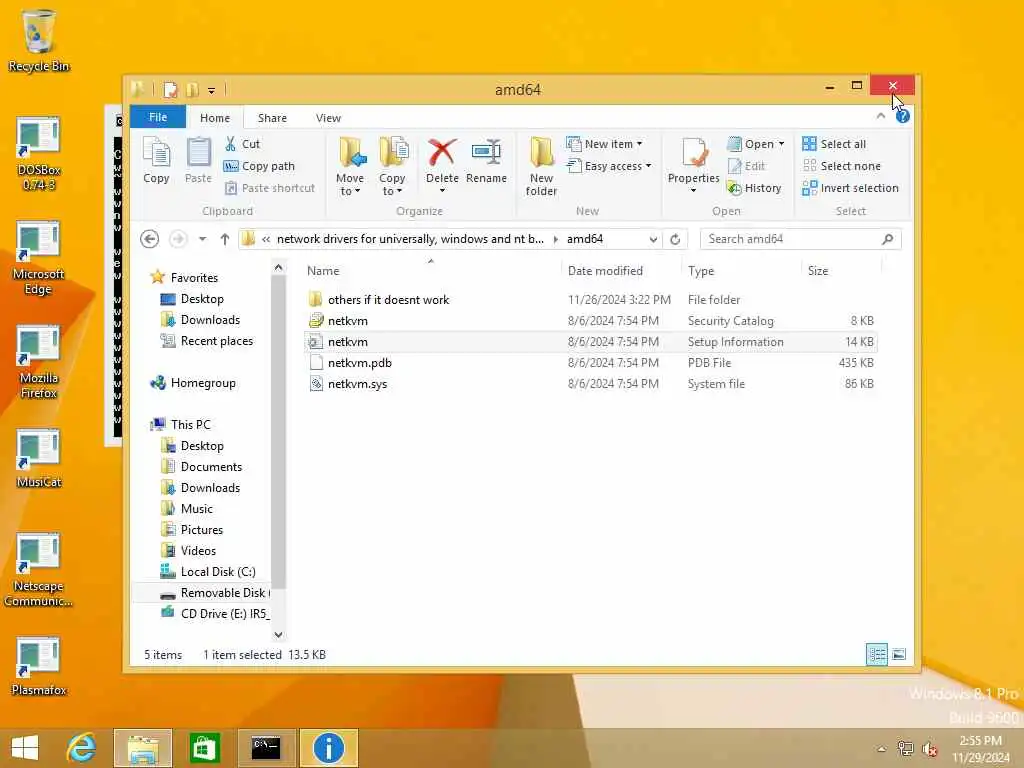Open the File menu tab
The width and height of the screenshot is (1024, 768).
[158, 118]
